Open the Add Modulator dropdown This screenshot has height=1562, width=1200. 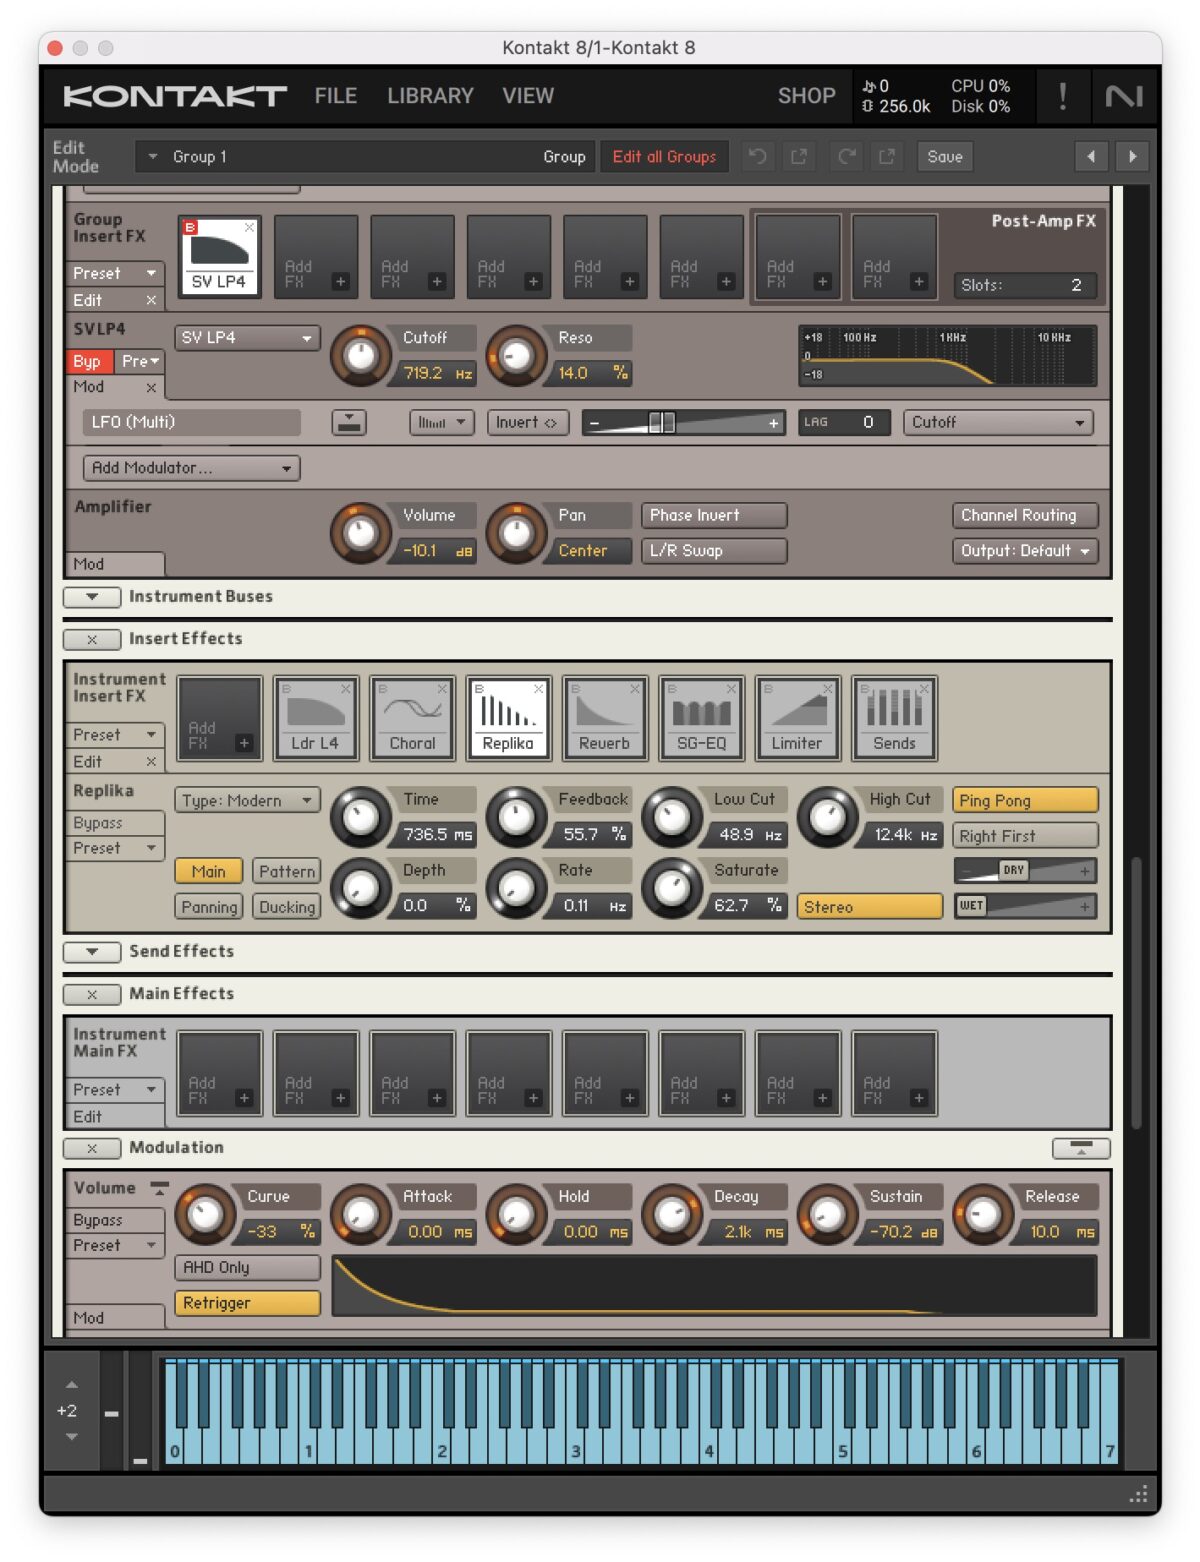[x=191, y=468]
